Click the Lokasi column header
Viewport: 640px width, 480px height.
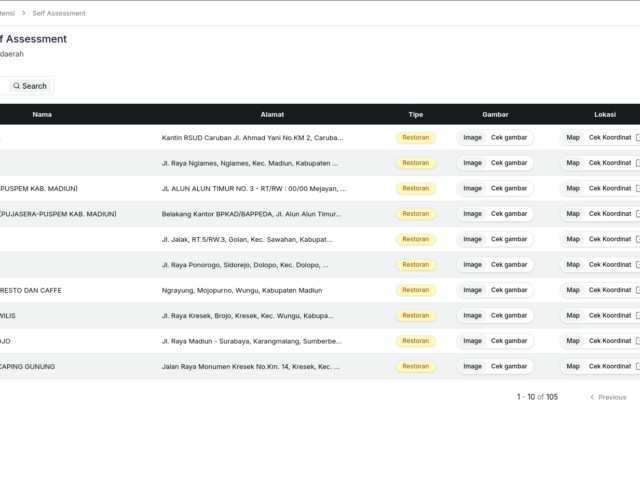tap(605, 114)
